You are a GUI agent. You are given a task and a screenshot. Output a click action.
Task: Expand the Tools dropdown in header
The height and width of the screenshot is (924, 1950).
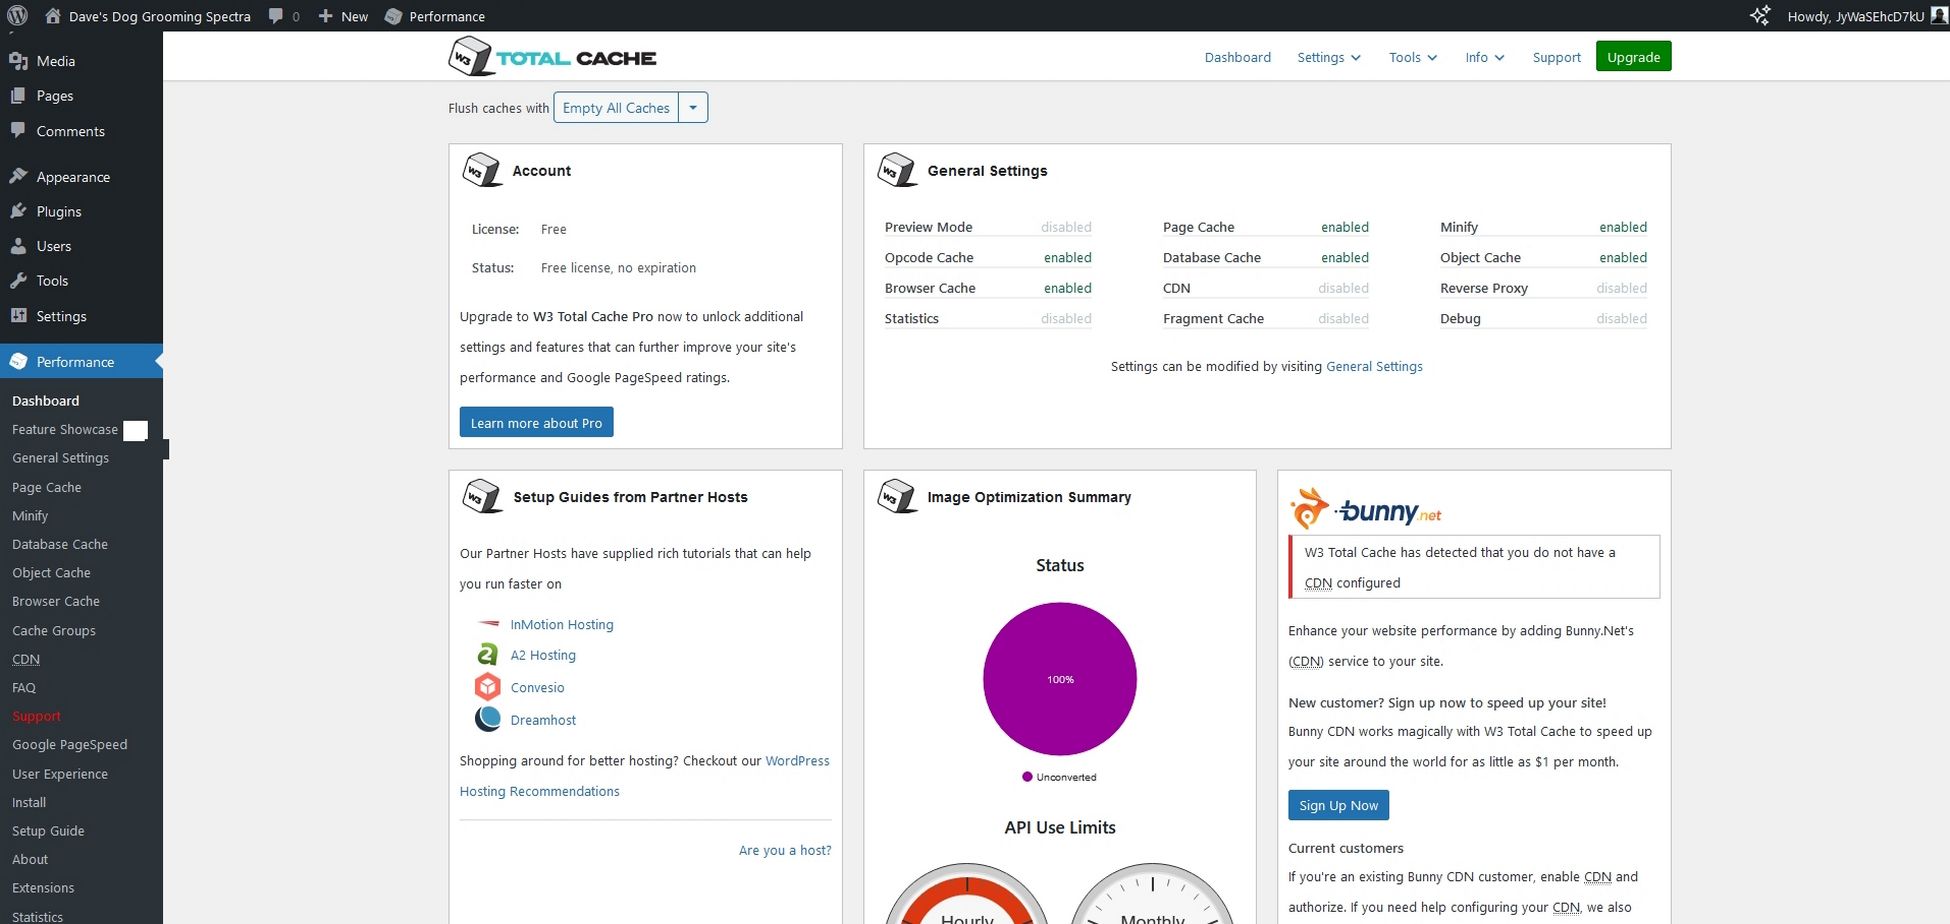tap(1412, 57)
